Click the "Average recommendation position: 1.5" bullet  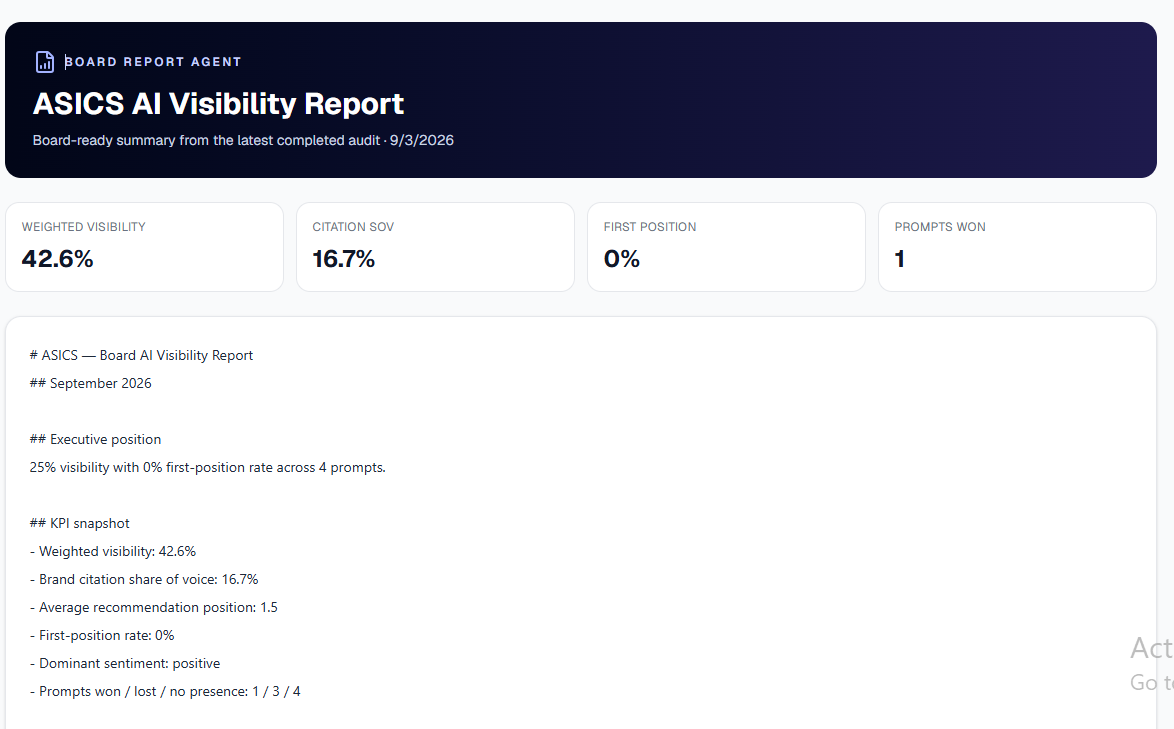(x=153, y=608)
